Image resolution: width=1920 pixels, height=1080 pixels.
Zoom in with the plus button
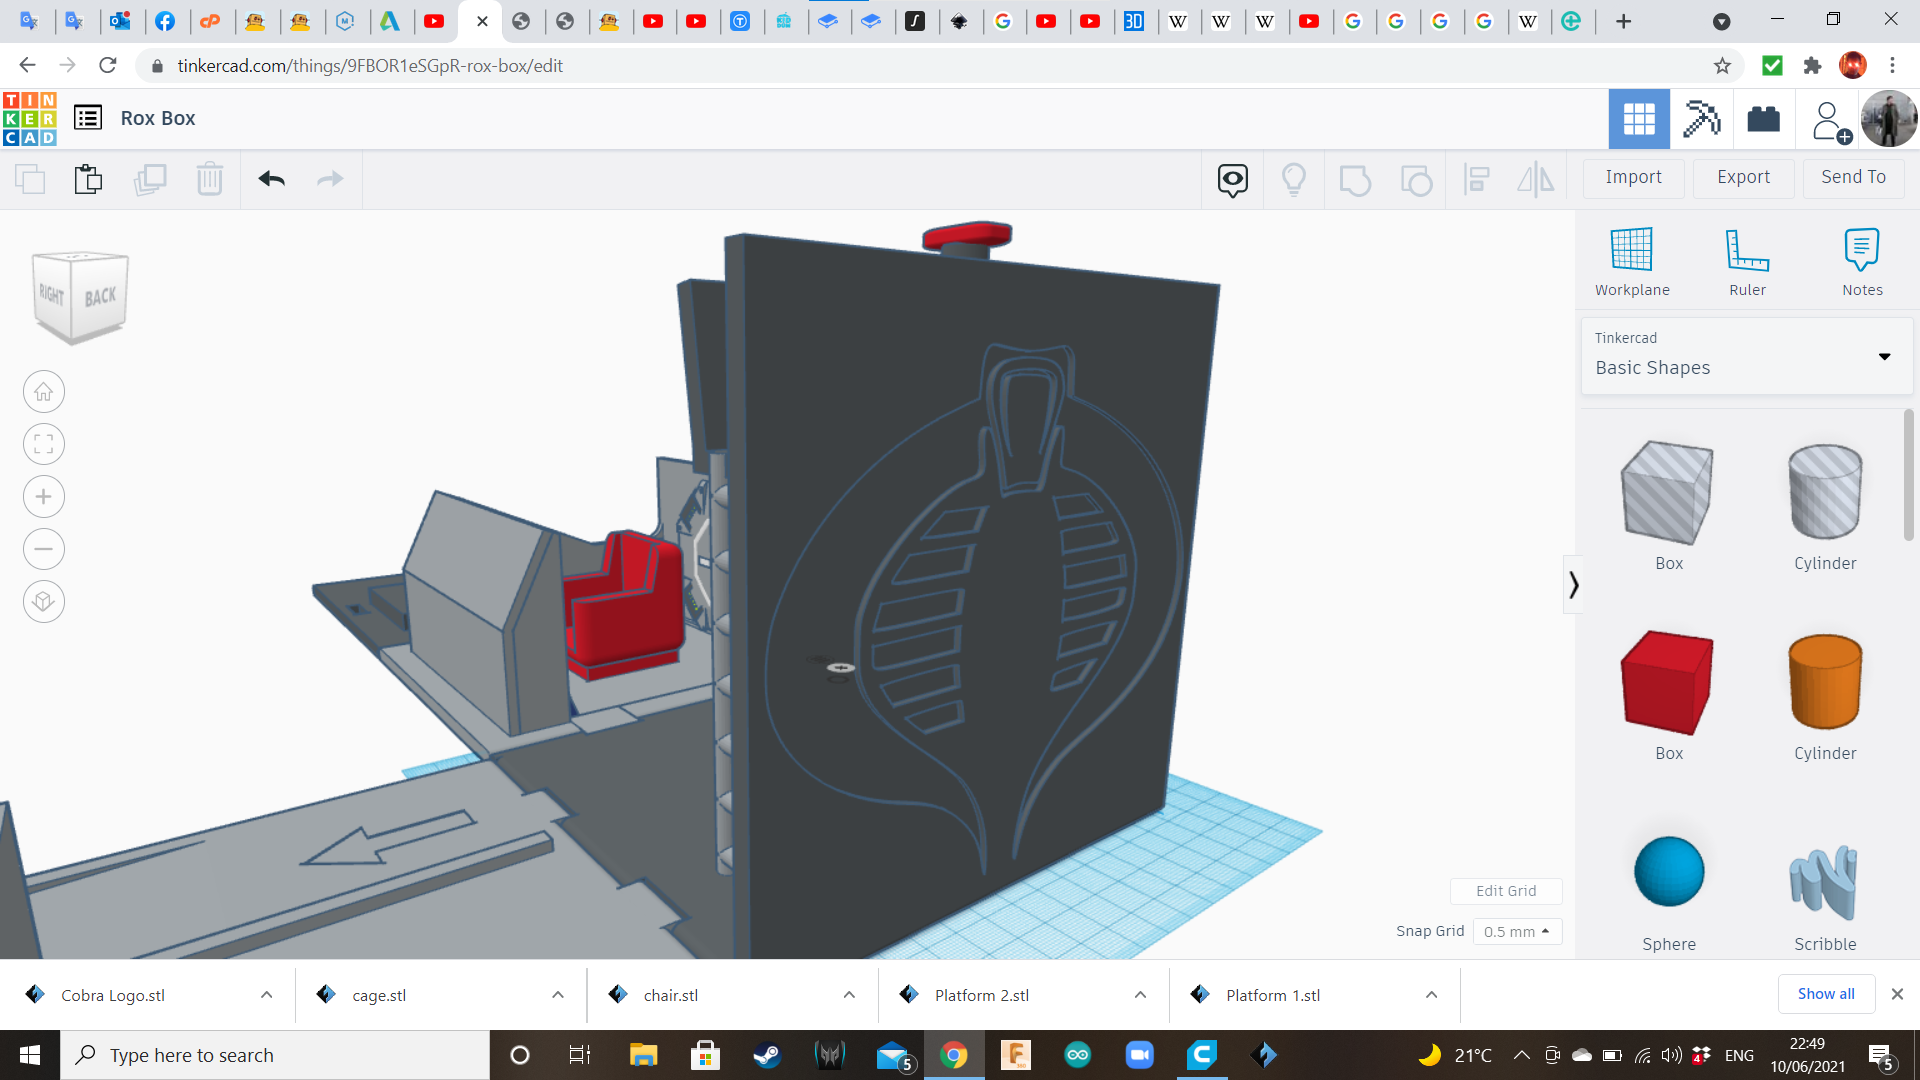click(44, 497)
